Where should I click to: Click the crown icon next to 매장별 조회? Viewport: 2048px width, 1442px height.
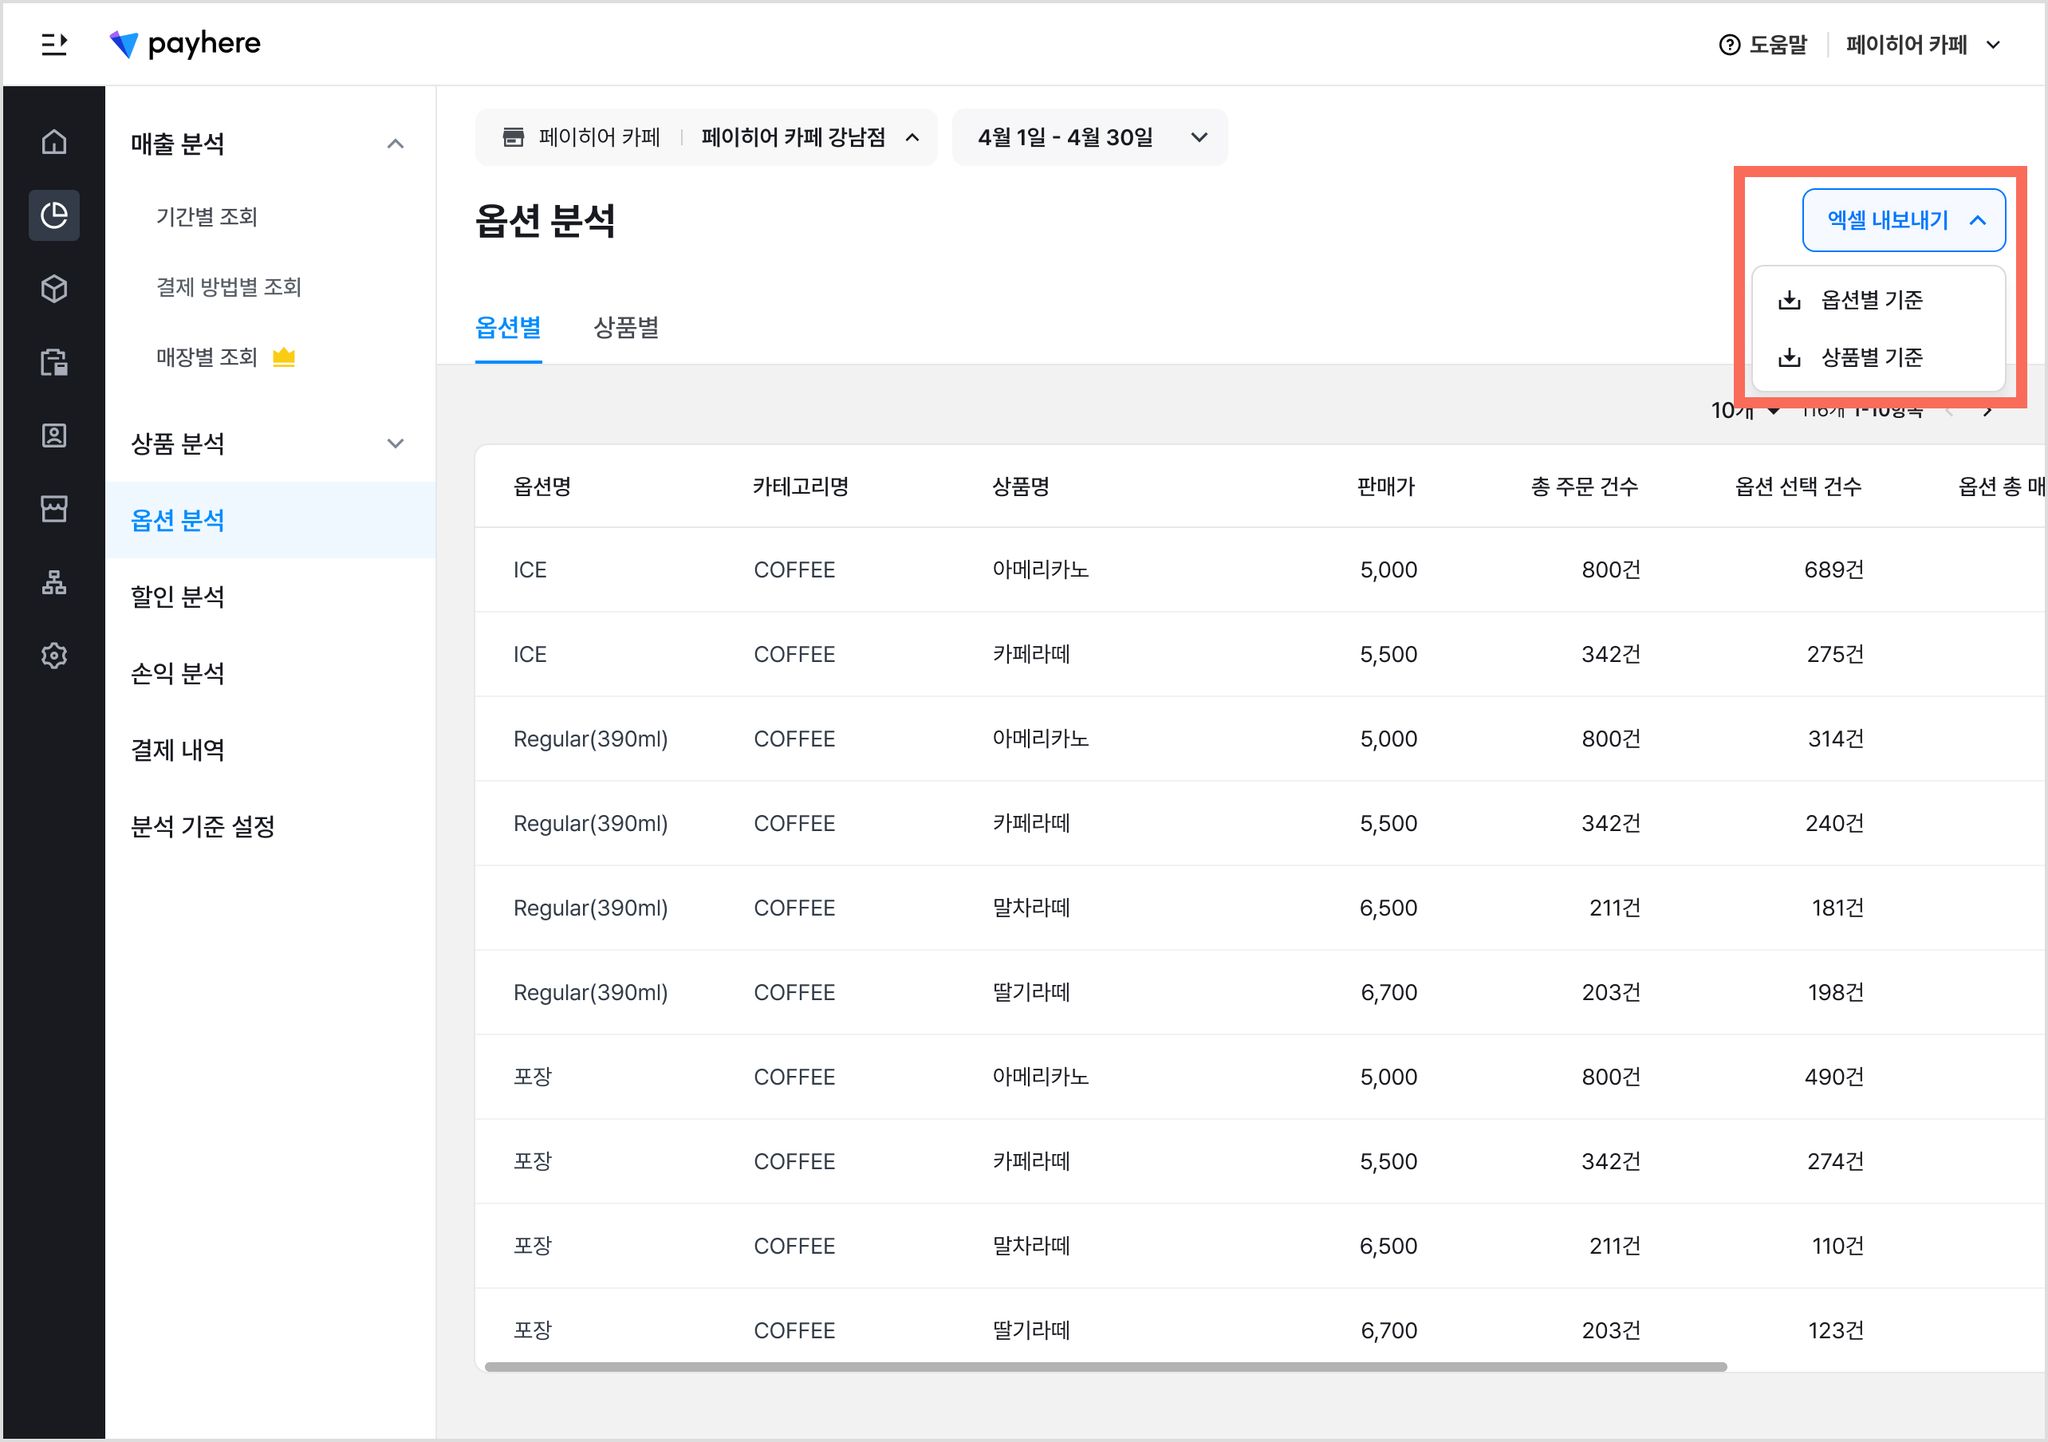284,357
